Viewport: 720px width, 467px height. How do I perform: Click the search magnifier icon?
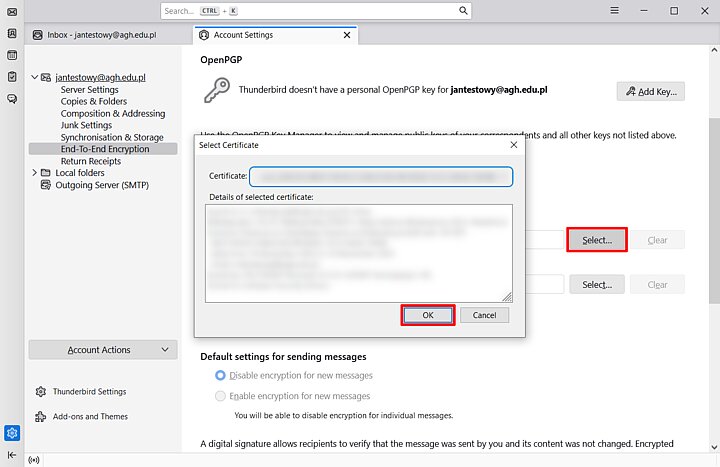pyautogui.click(x=463, y=11)
